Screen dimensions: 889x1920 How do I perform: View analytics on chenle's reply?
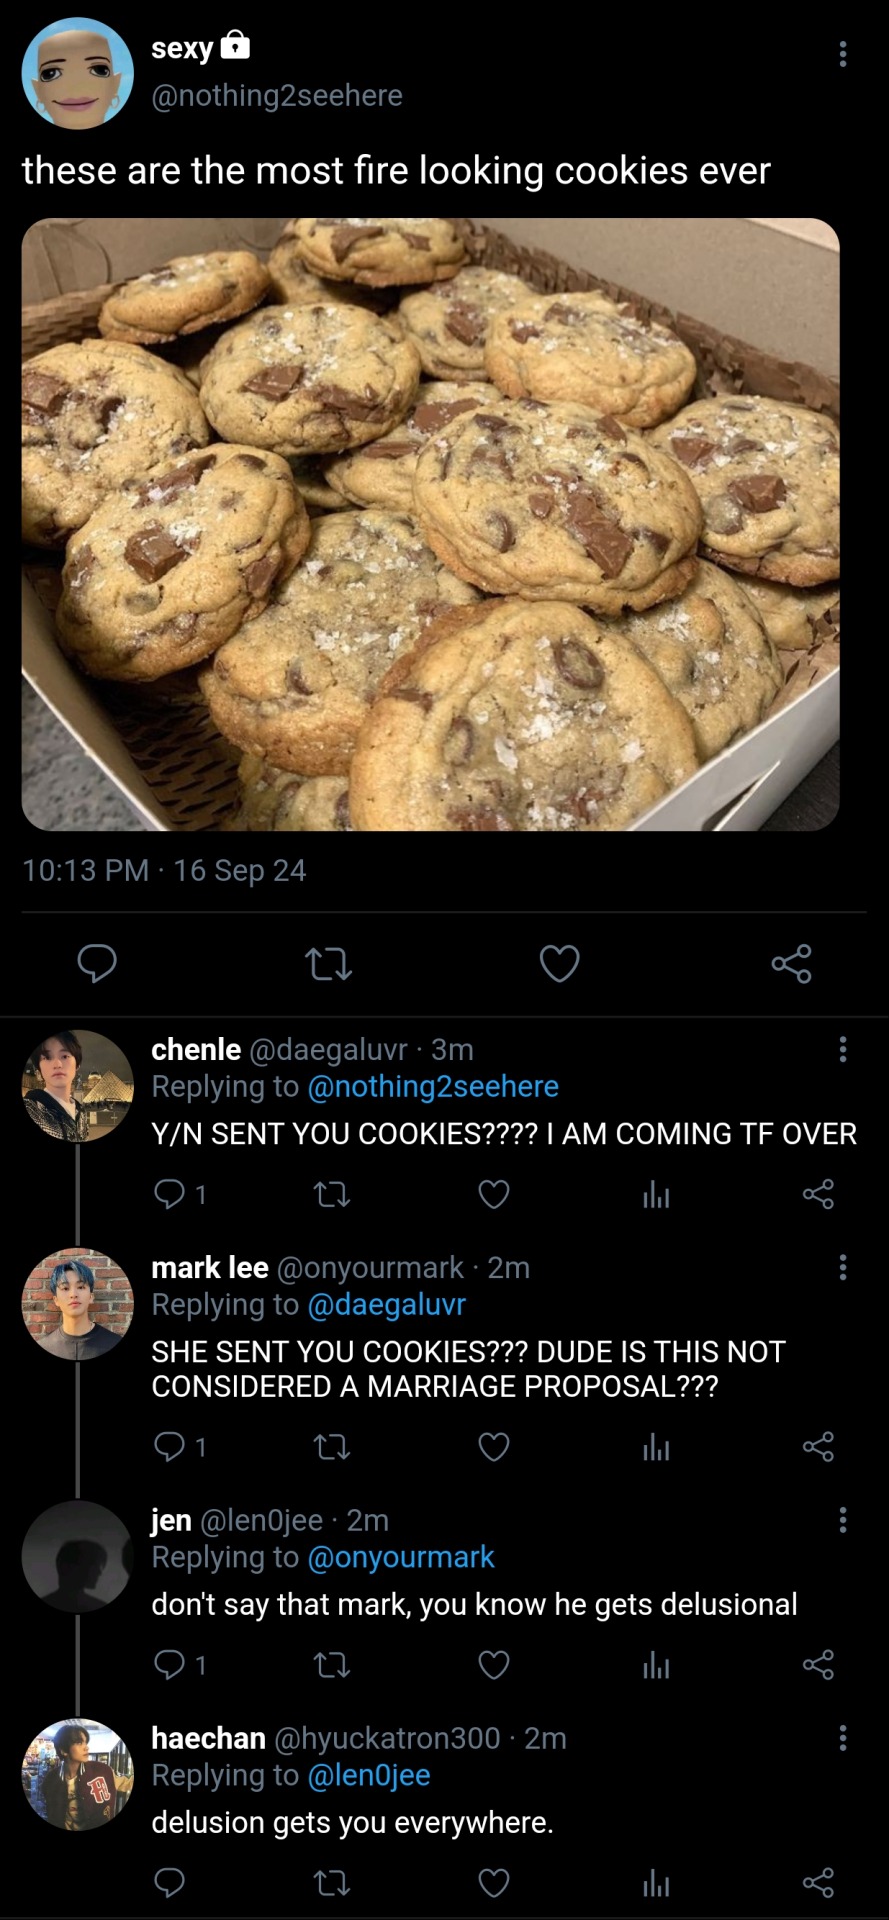[656, 1194]
